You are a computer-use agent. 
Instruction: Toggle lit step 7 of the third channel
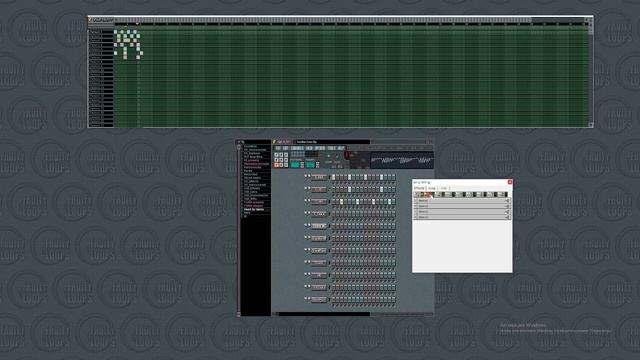coord(358,202)
